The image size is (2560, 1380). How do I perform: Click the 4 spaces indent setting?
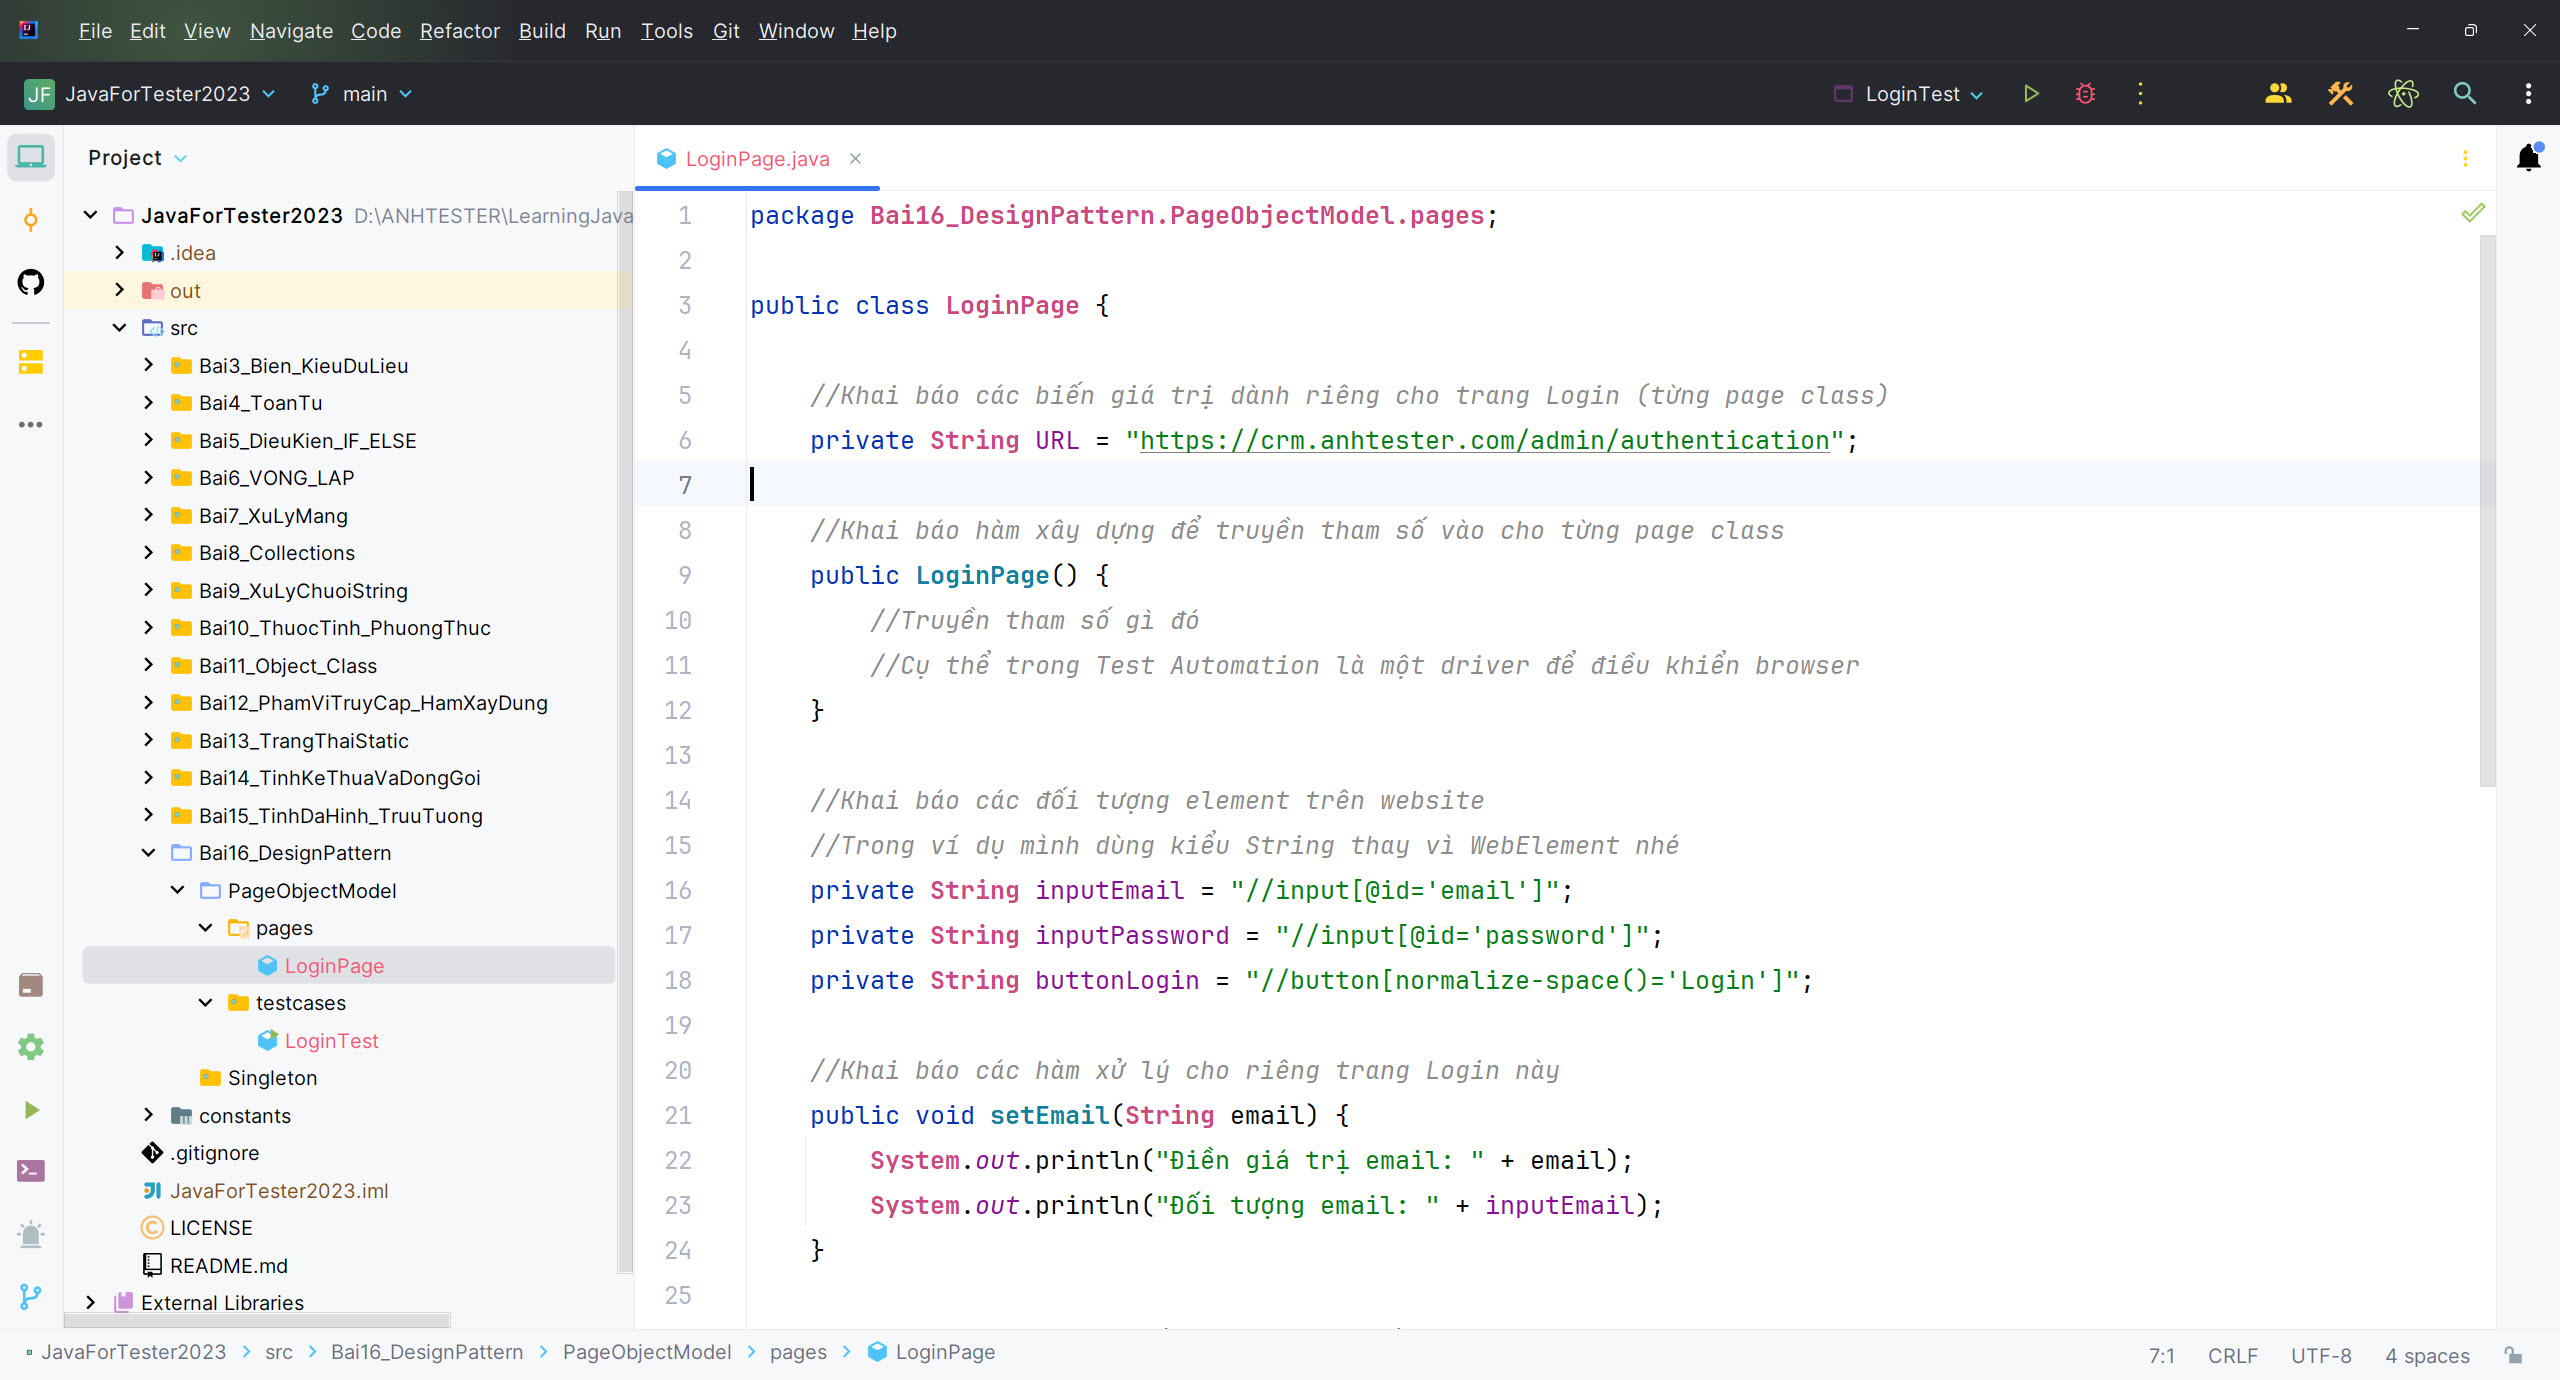tap(2427, 1355)
